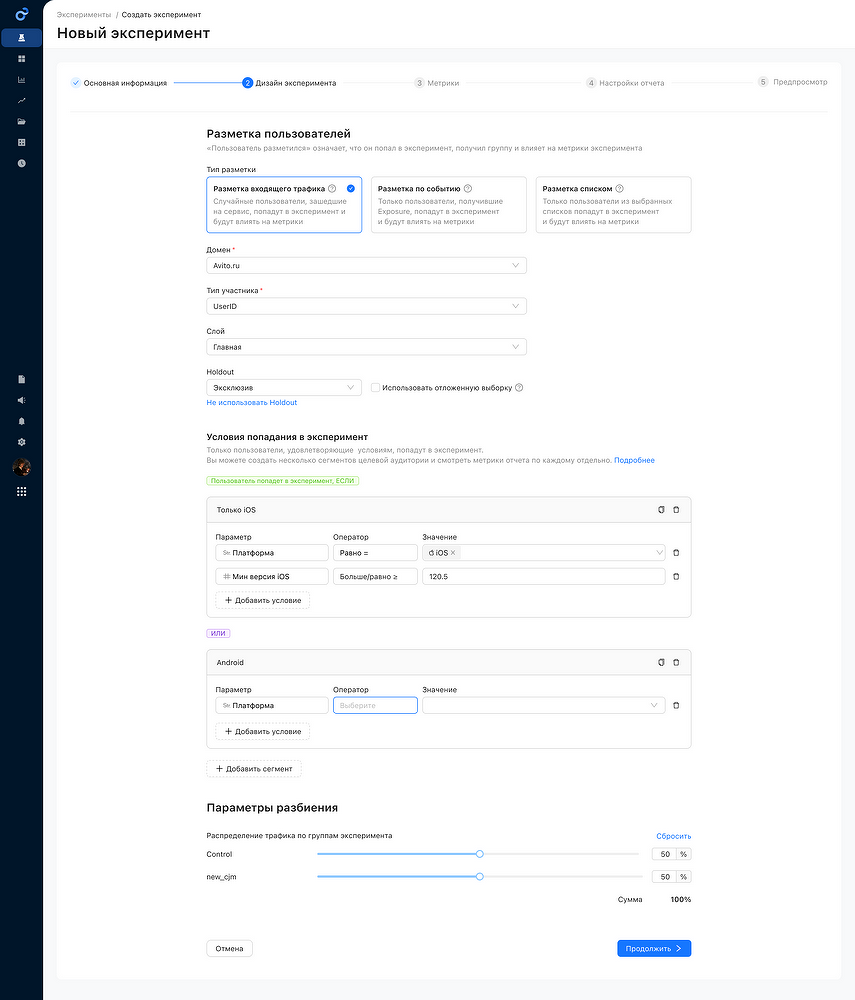Click the 'Продолжить' button
The height and width of the screenshot is (1000, 855).
pos(653,948)
